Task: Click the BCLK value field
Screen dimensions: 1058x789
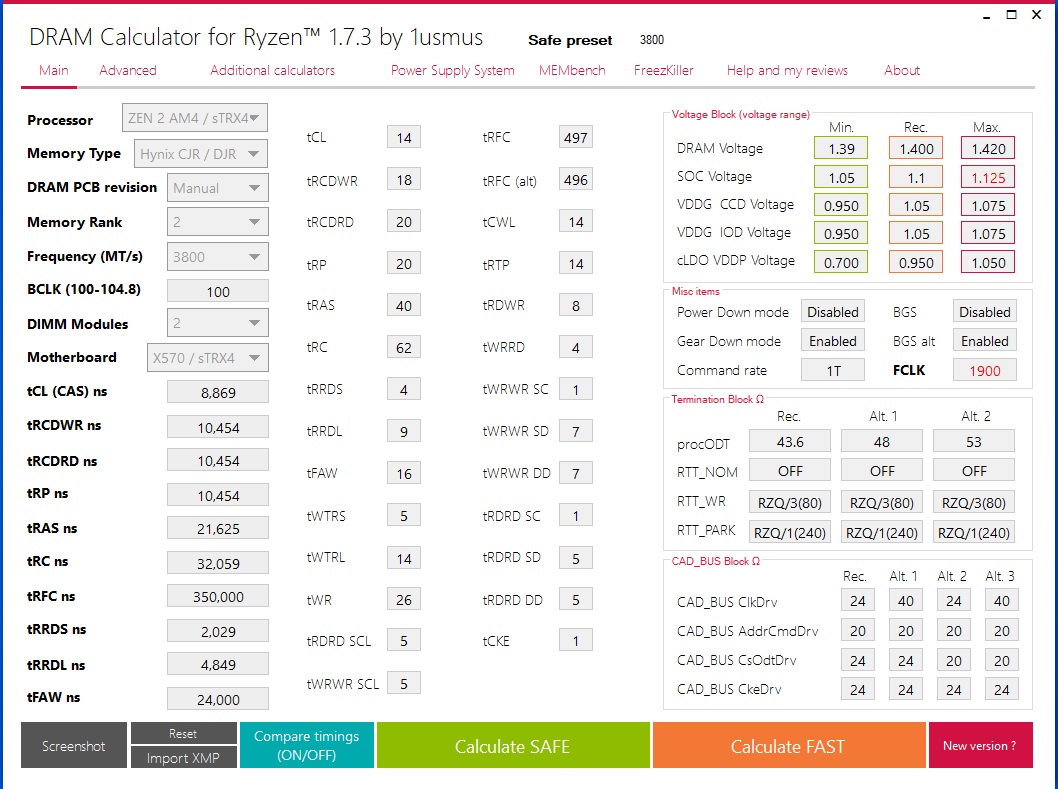Action: tap(217, 292)
